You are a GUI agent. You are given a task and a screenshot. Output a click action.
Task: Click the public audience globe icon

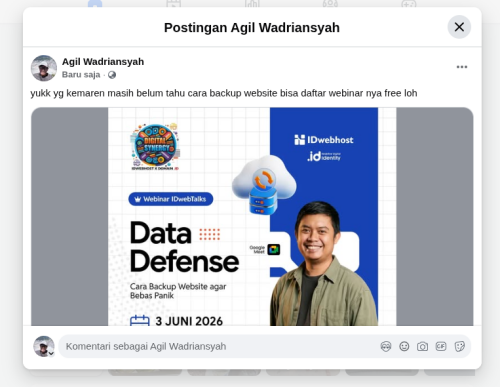112,75
